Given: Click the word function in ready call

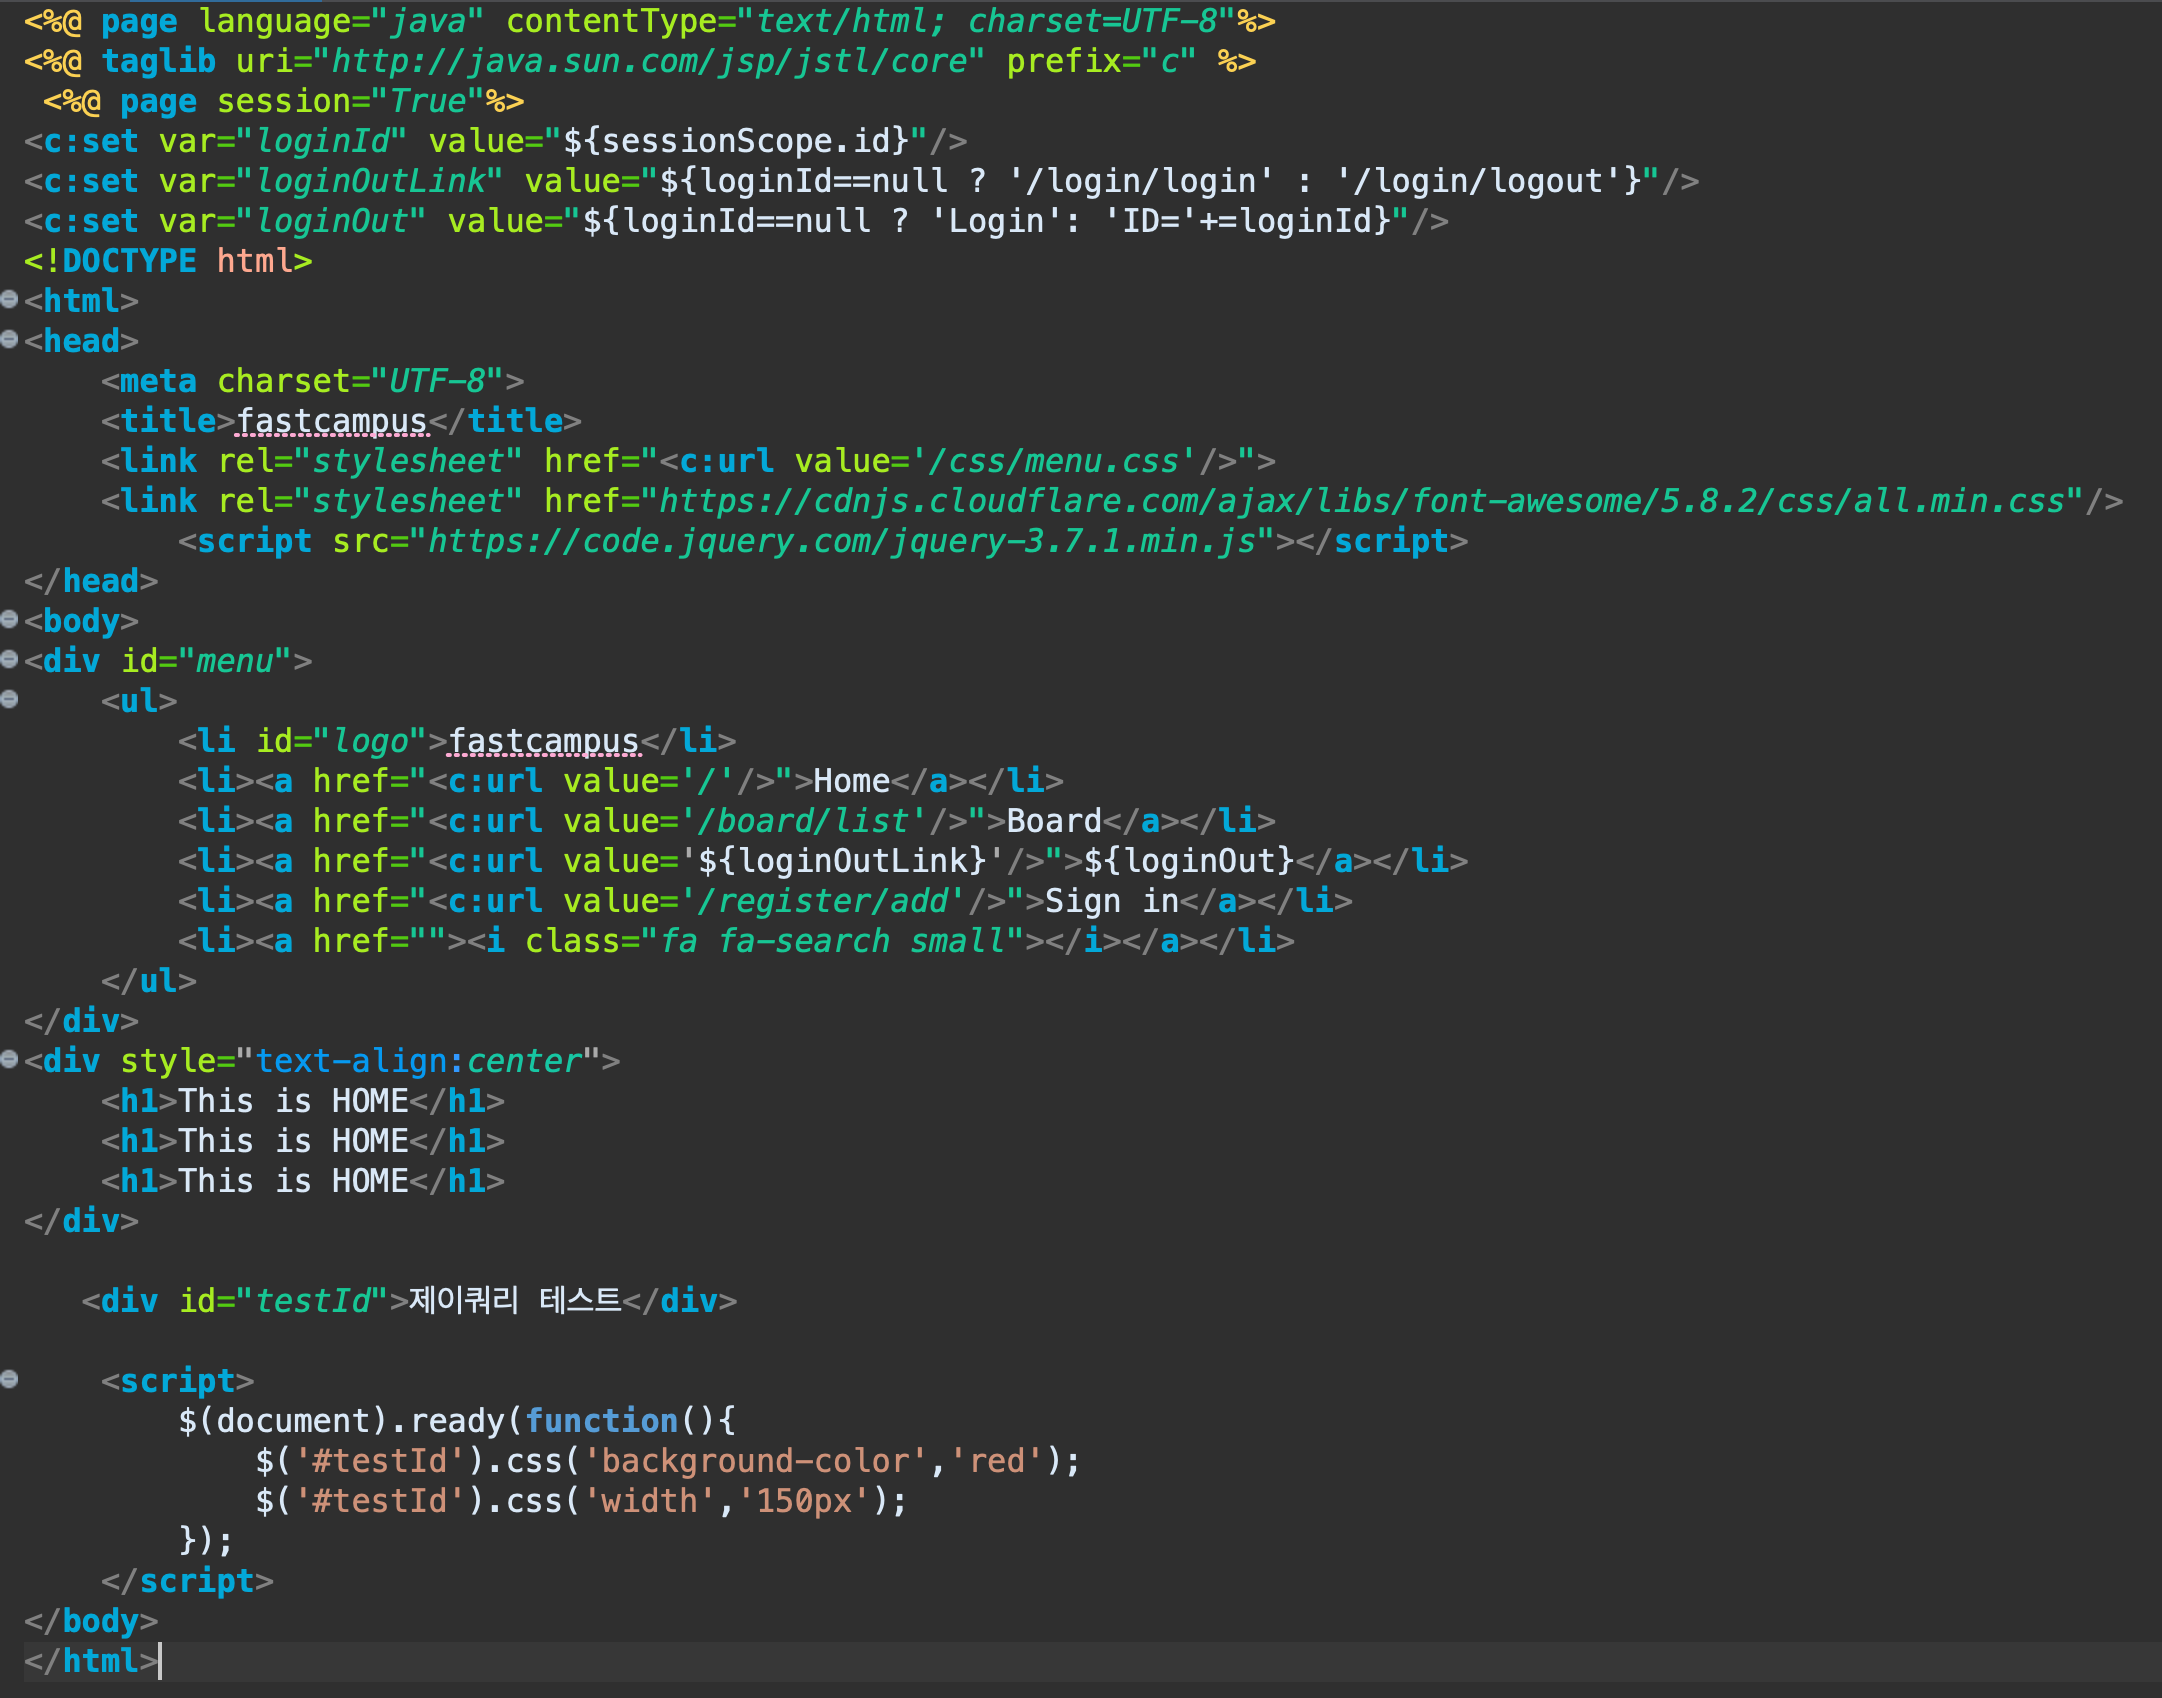Looking at the screenshot, I should tap(601, 1421).
